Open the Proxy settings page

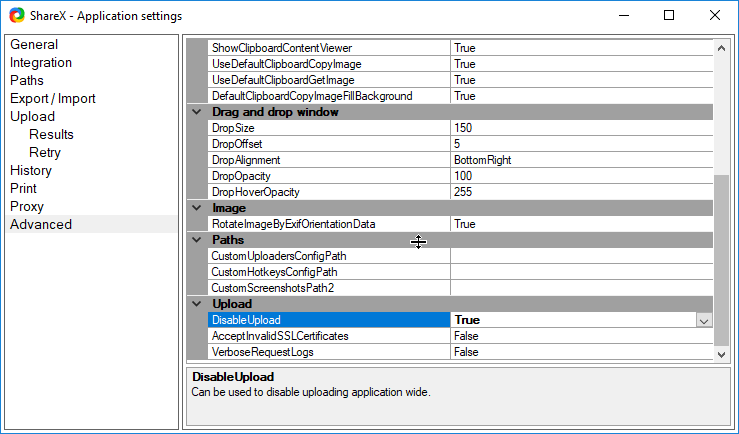27,206
